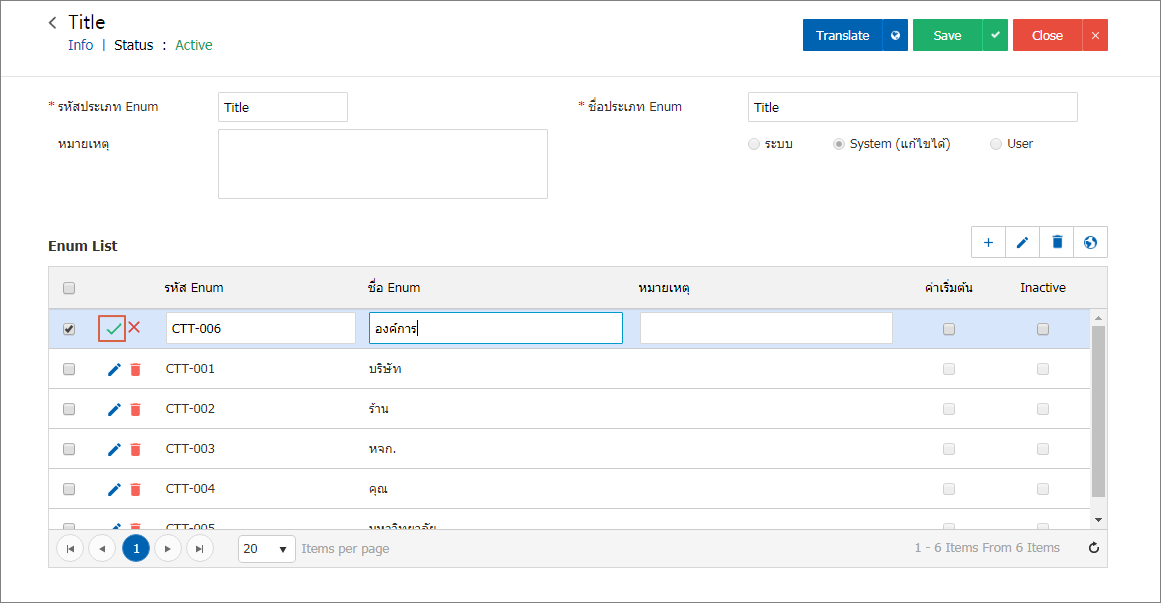Click the หจก. name cell
Image resolution: width=1161 pixels, height=603 pixels.
[382, 449]
